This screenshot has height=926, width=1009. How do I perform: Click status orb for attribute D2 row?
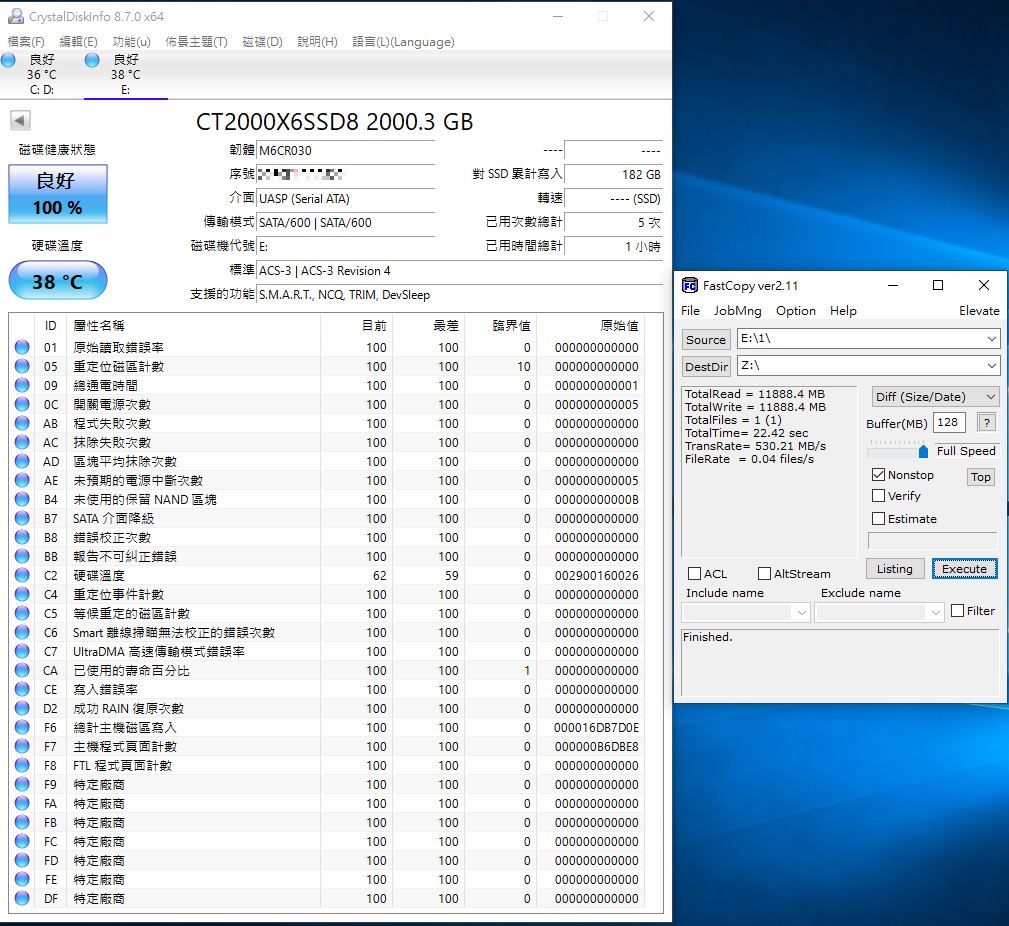(22, 708)
